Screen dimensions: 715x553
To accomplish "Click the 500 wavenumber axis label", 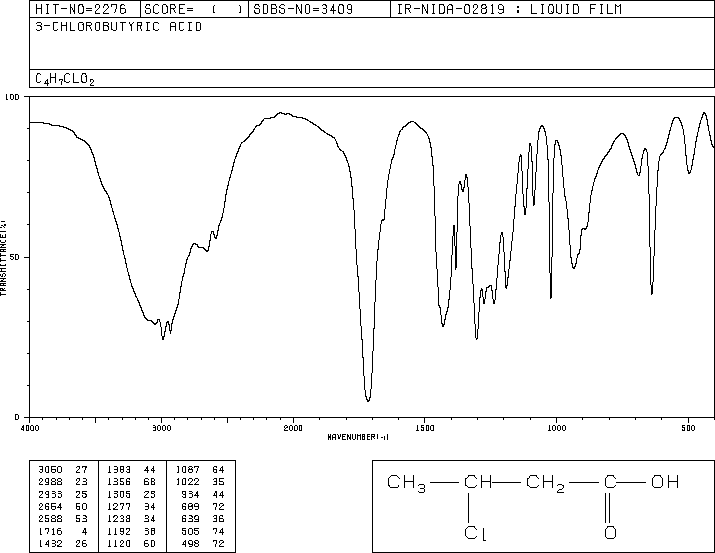I will point(688,428).
